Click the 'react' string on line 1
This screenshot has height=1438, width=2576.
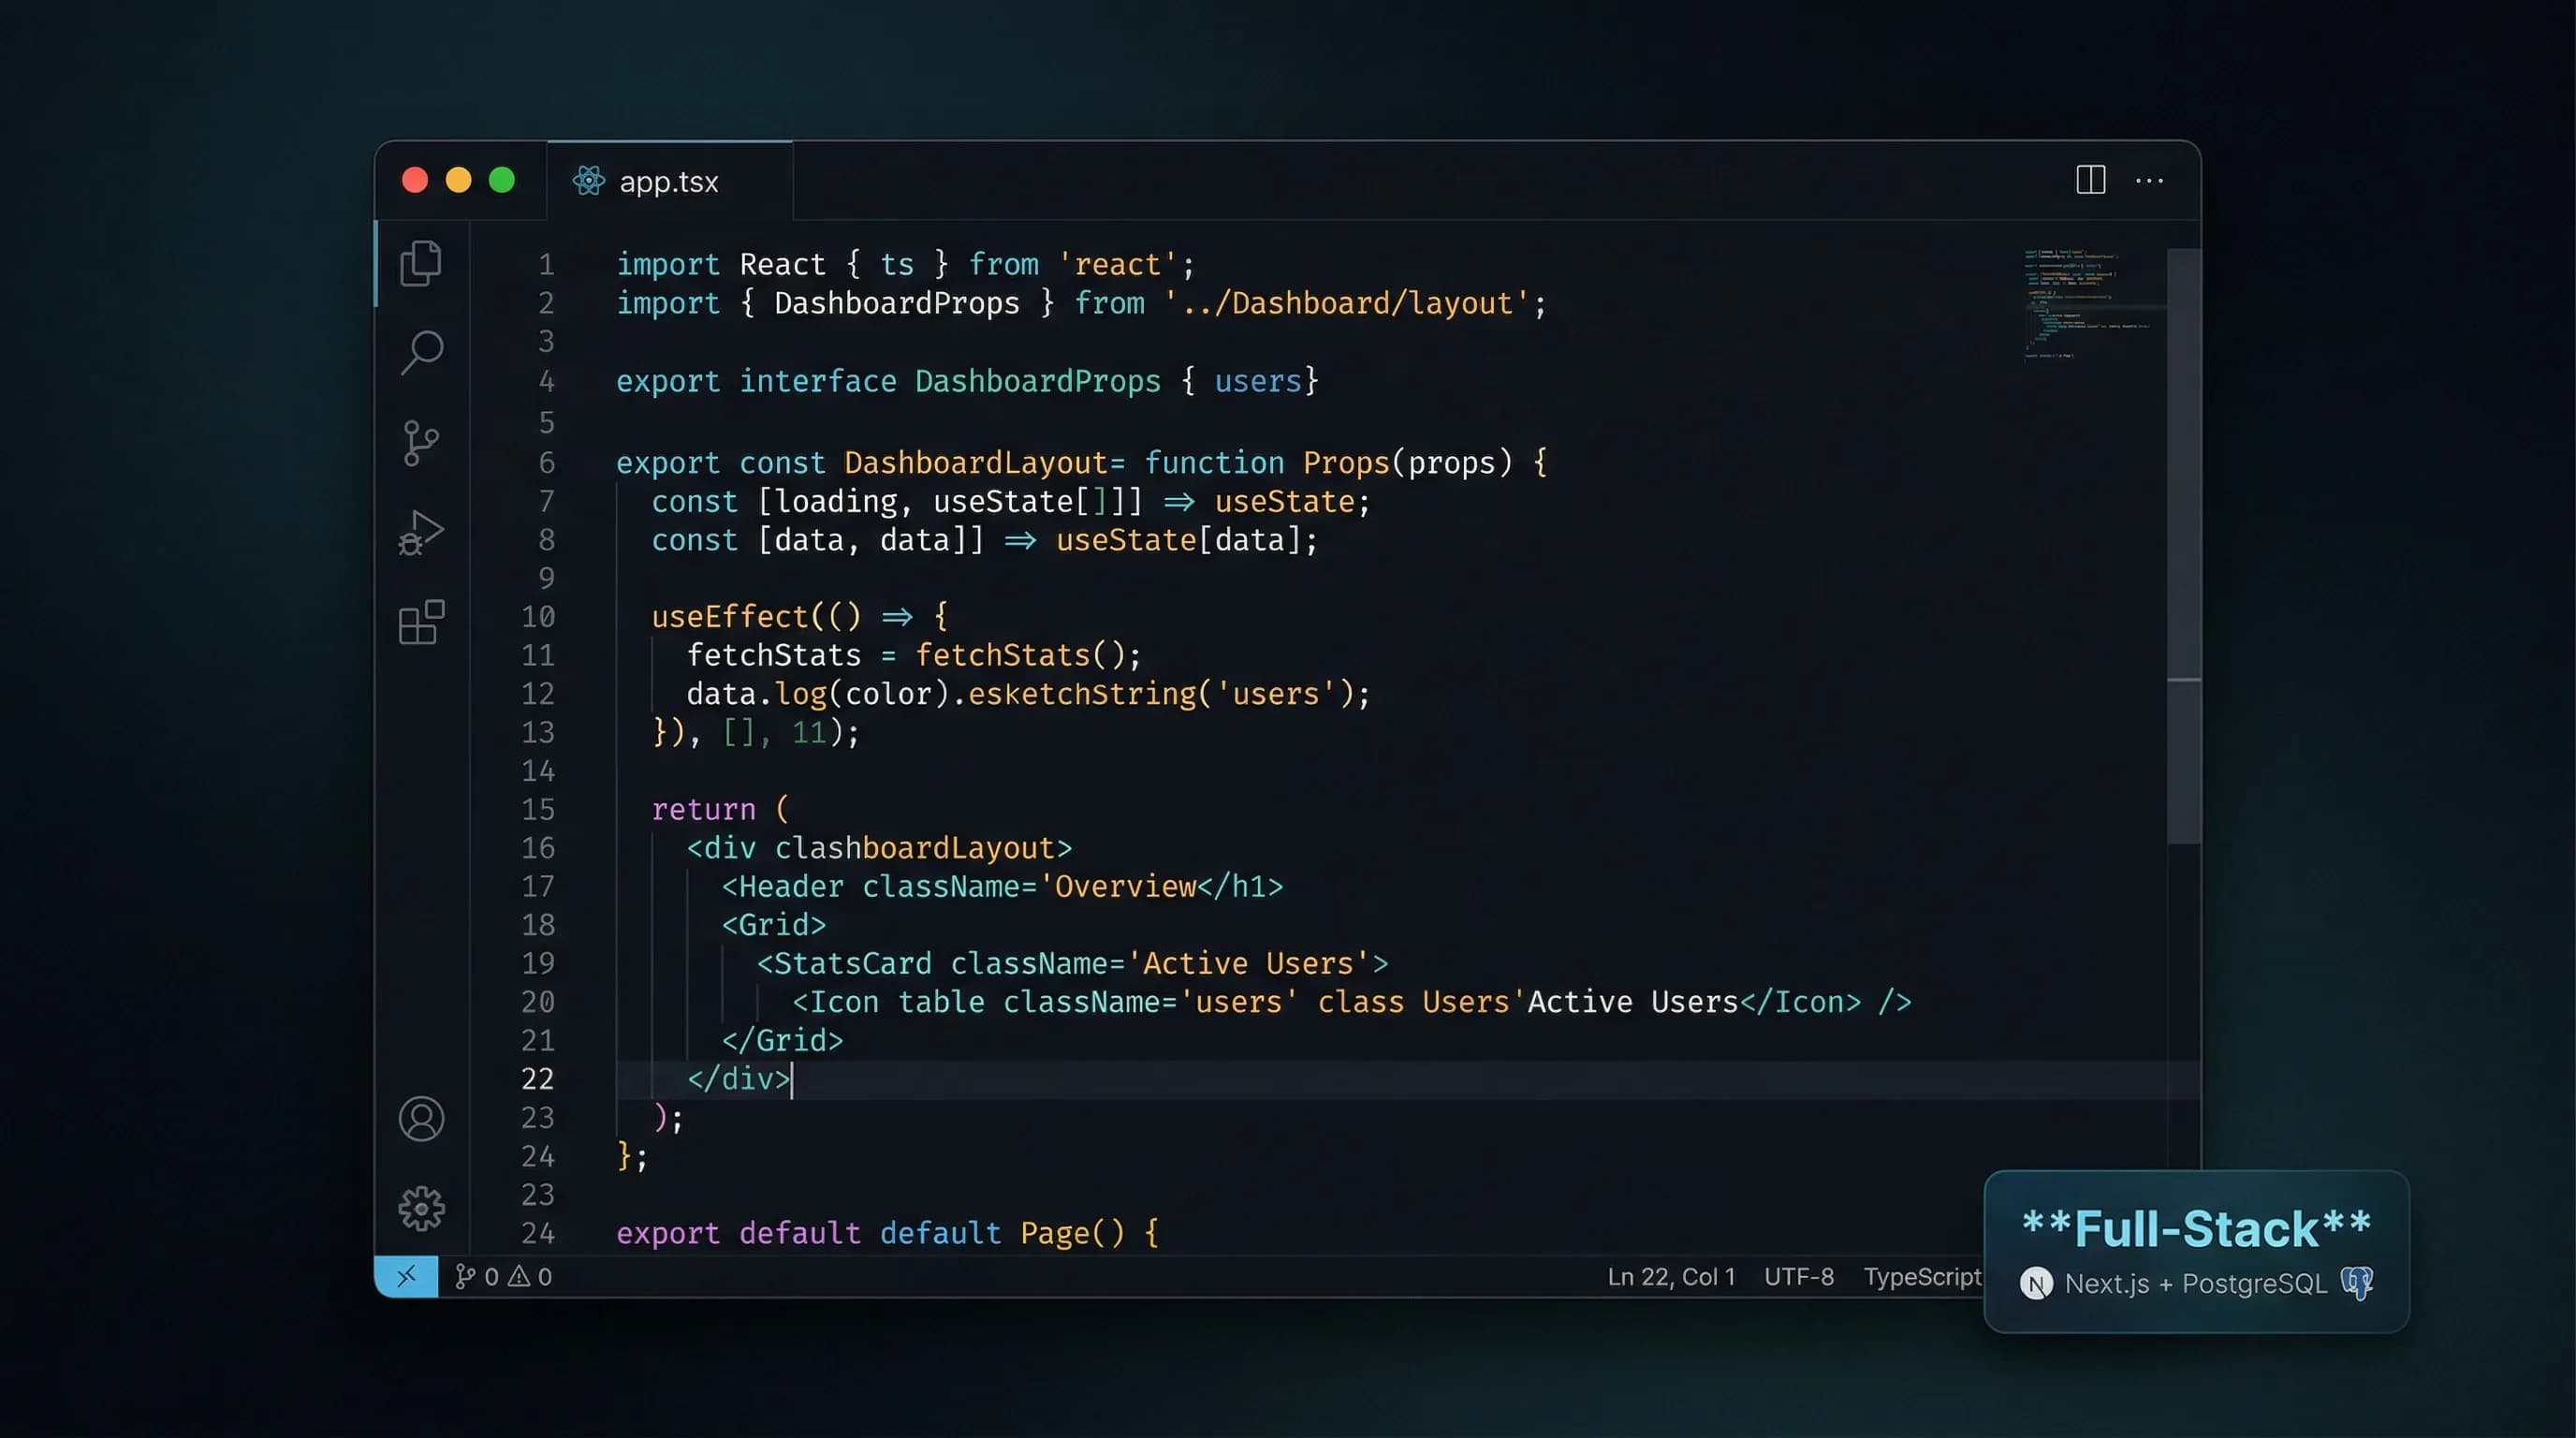(1117, 264)
